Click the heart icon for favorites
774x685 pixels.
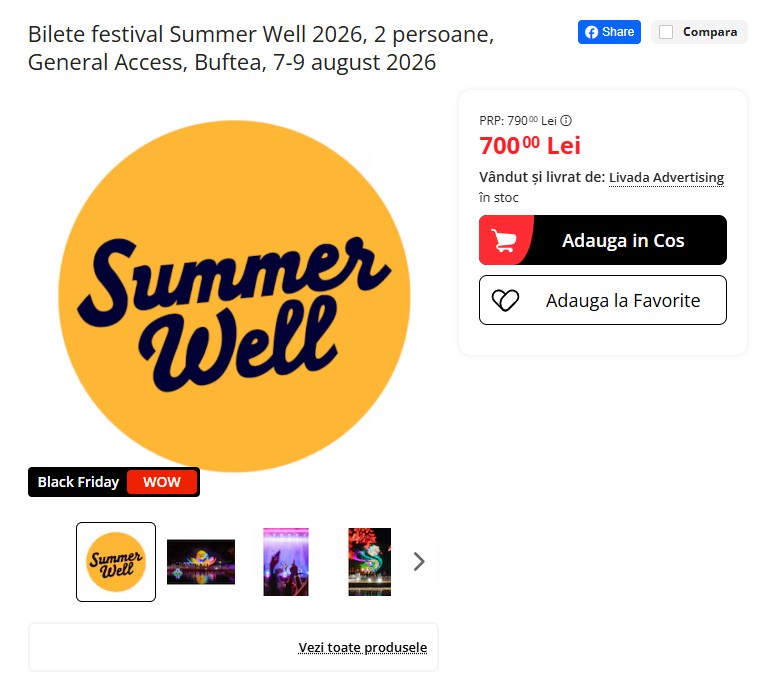coord(505,300)
